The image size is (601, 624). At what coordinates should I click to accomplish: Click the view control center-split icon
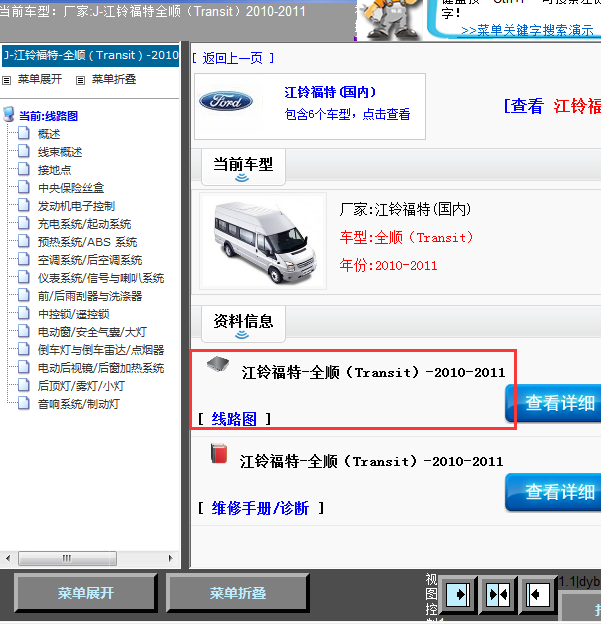click(x=498, y=595)
